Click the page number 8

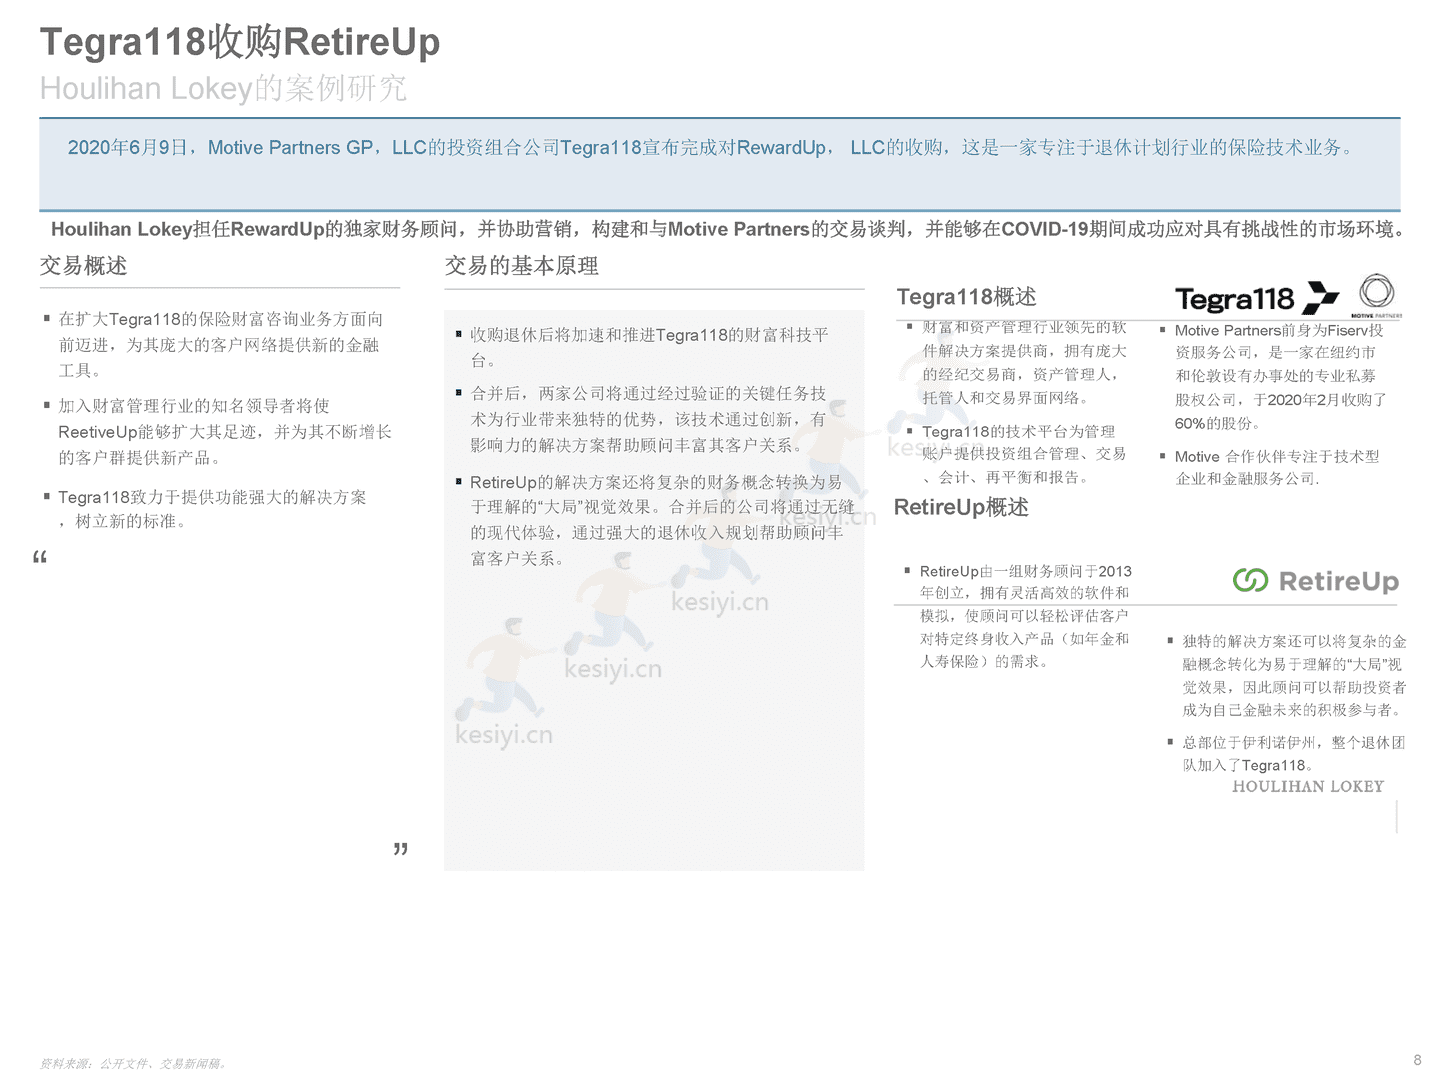[1417, 1060]
